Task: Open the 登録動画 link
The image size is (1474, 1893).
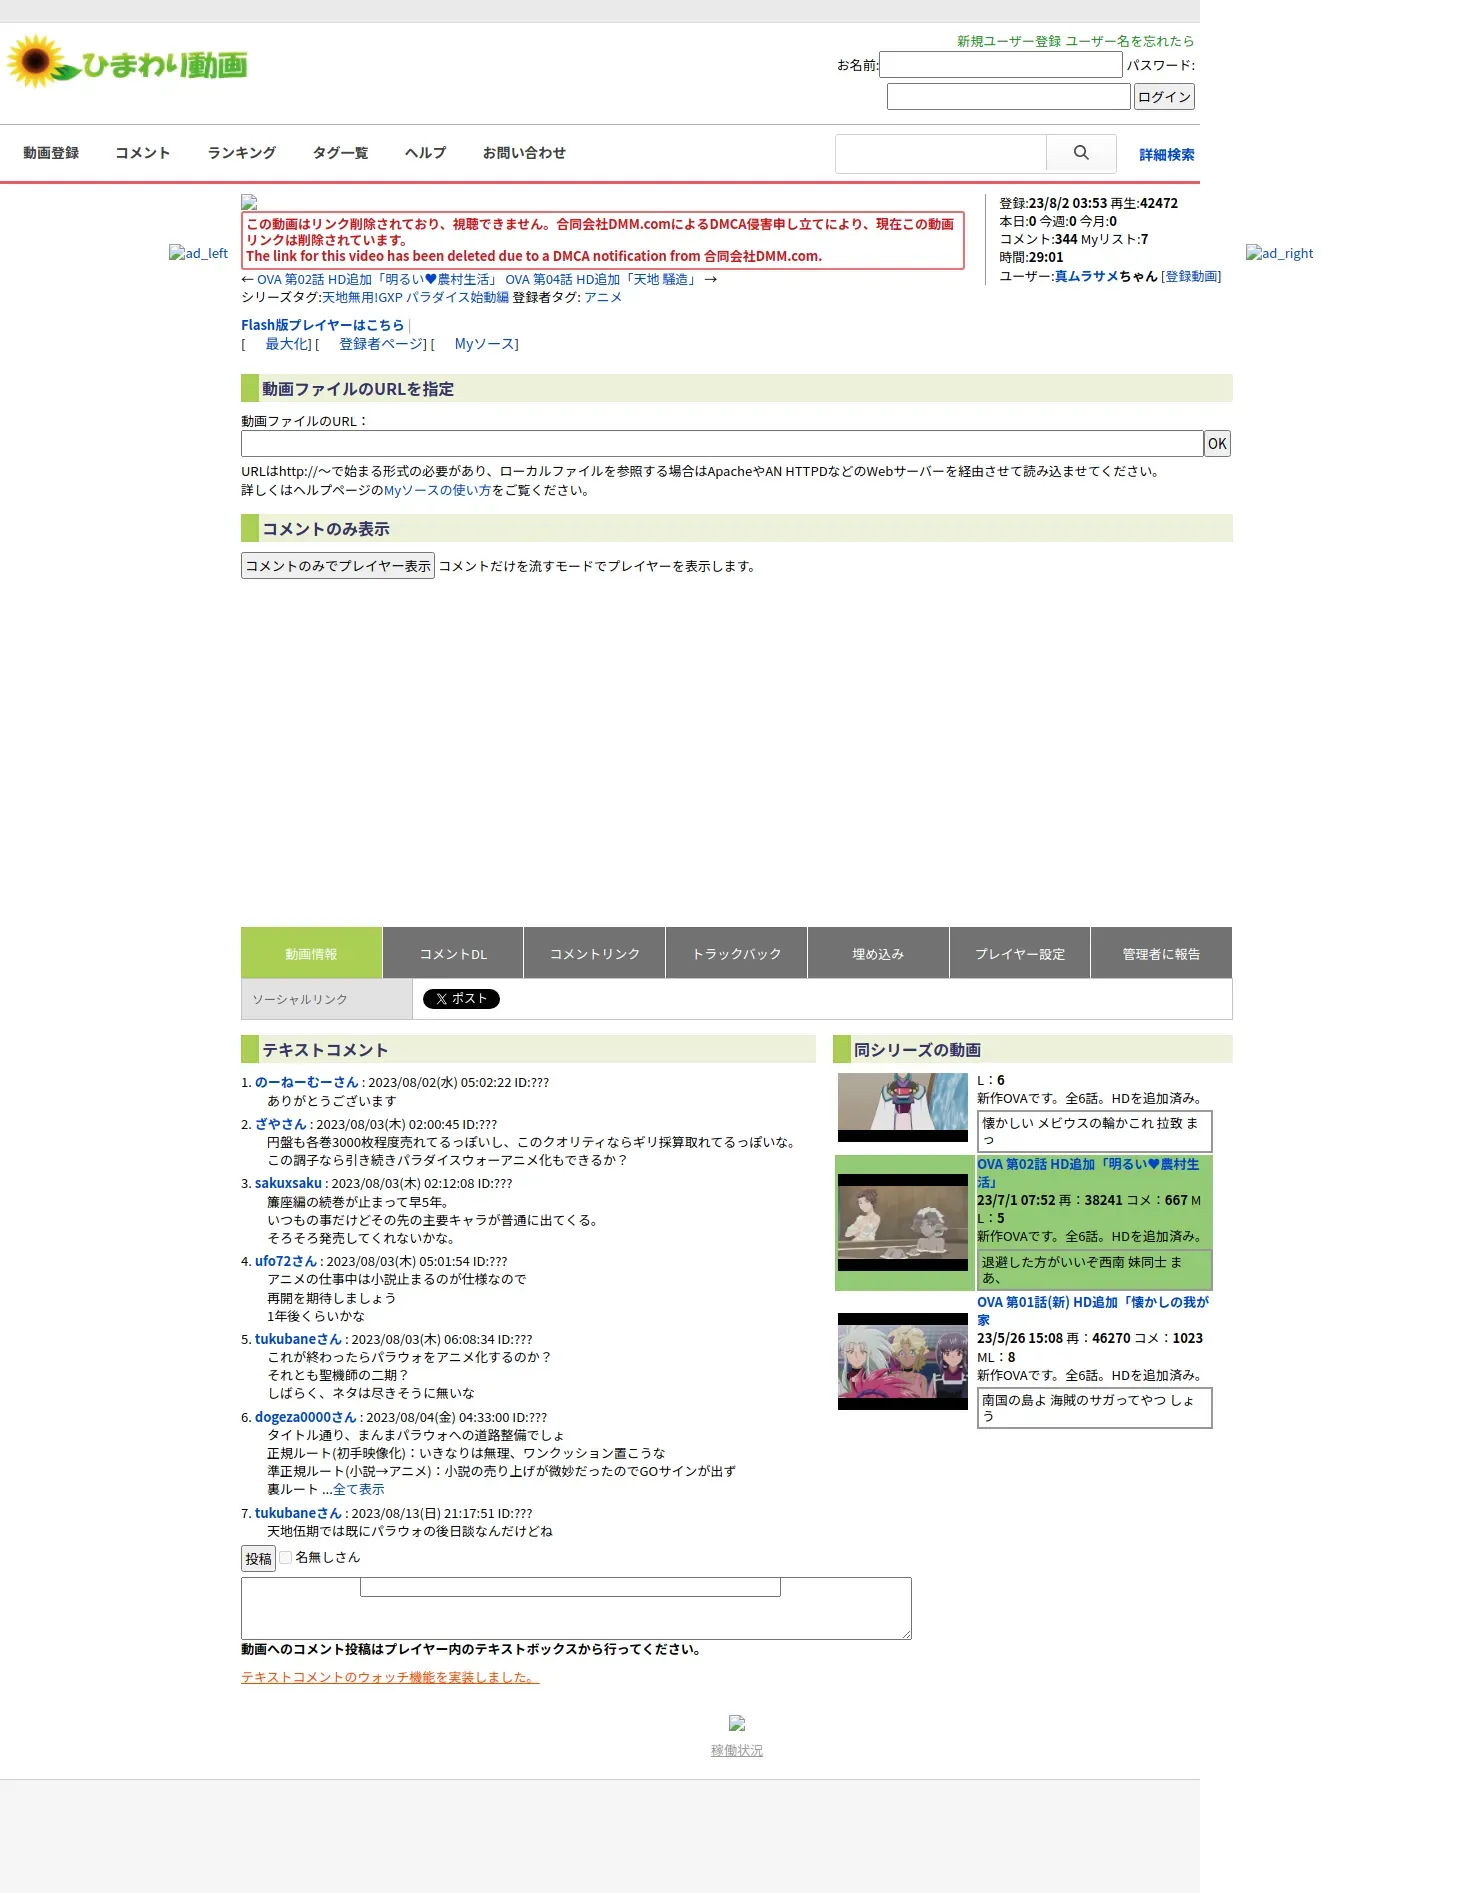Action: pos(1191,276)
